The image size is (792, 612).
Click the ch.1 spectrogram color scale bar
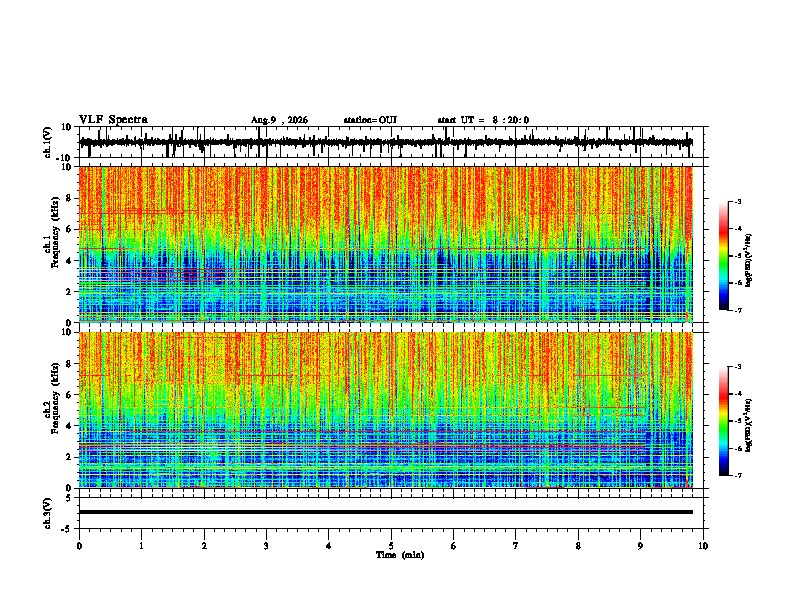pyautogui.click(x=724, y=256)
